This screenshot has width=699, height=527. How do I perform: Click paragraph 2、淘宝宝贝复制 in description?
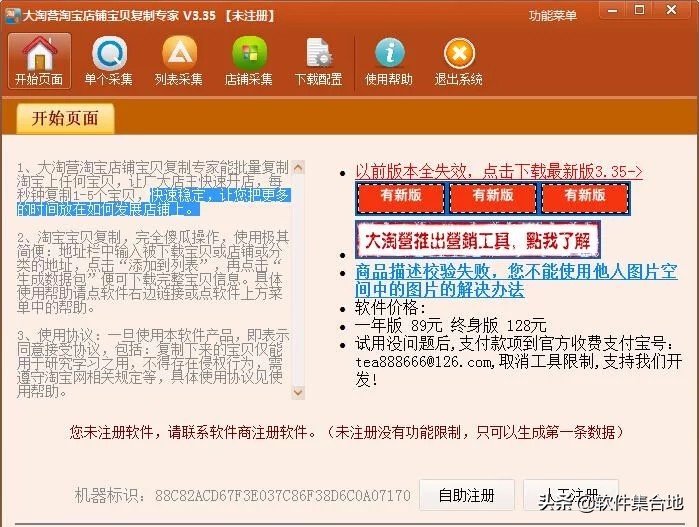coord(153,272)
